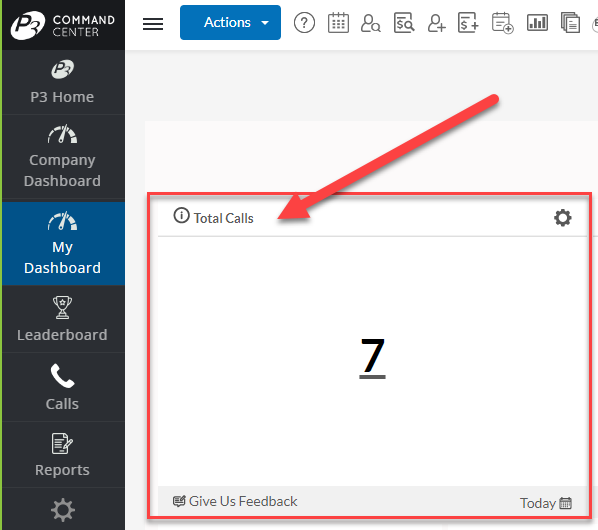Click the add appointment calendar icon
The image size is (598, 530).
(502, 23)
